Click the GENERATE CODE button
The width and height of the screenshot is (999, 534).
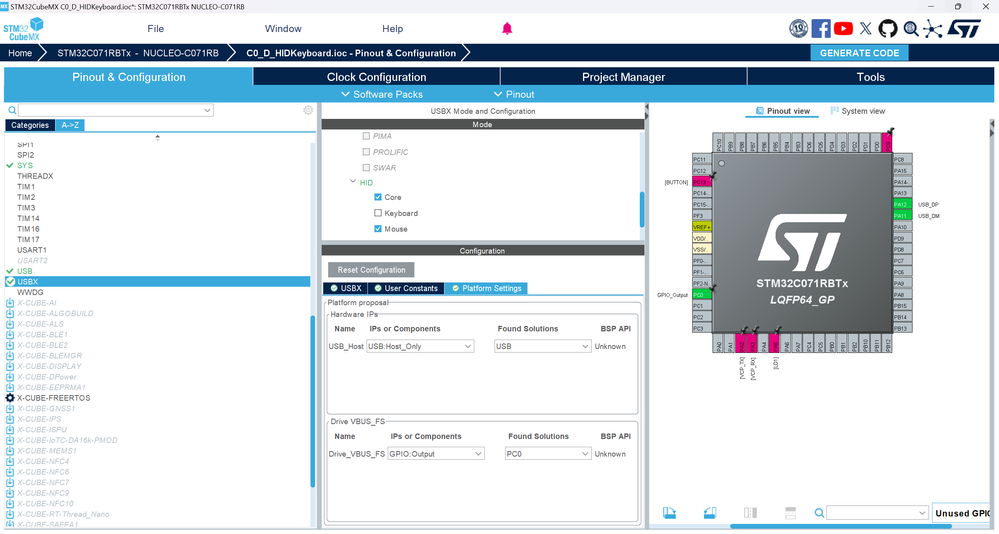(x=859, y=53)
